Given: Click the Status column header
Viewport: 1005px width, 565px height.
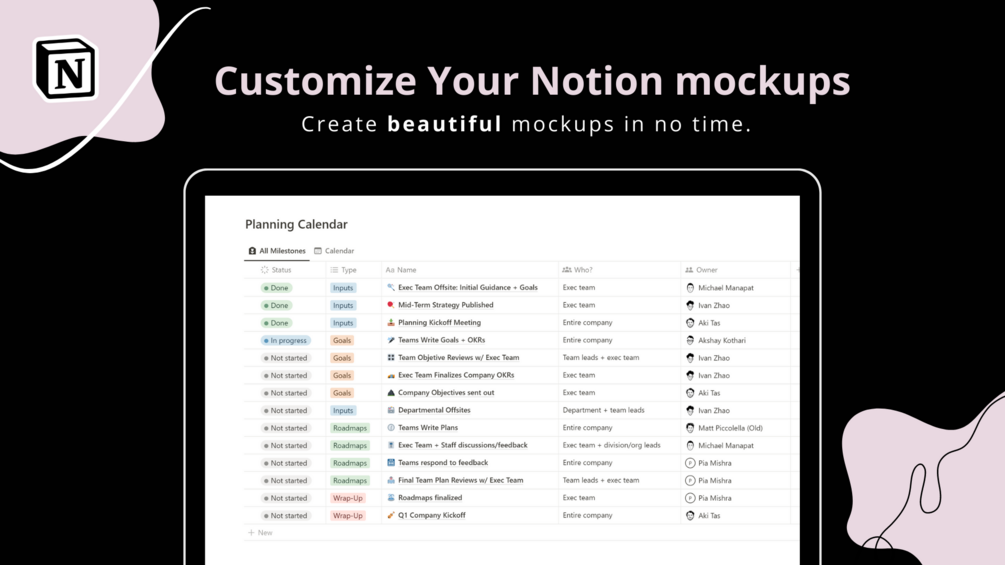Looking at the screenshot, I should [276, 270].
